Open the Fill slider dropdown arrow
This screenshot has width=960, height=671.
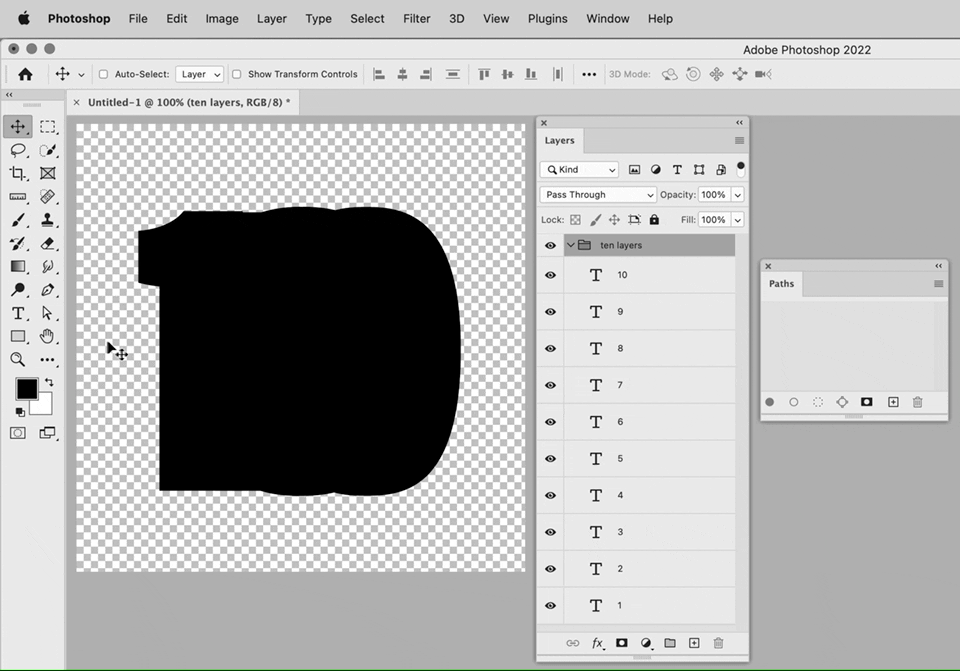click(738, 220)
